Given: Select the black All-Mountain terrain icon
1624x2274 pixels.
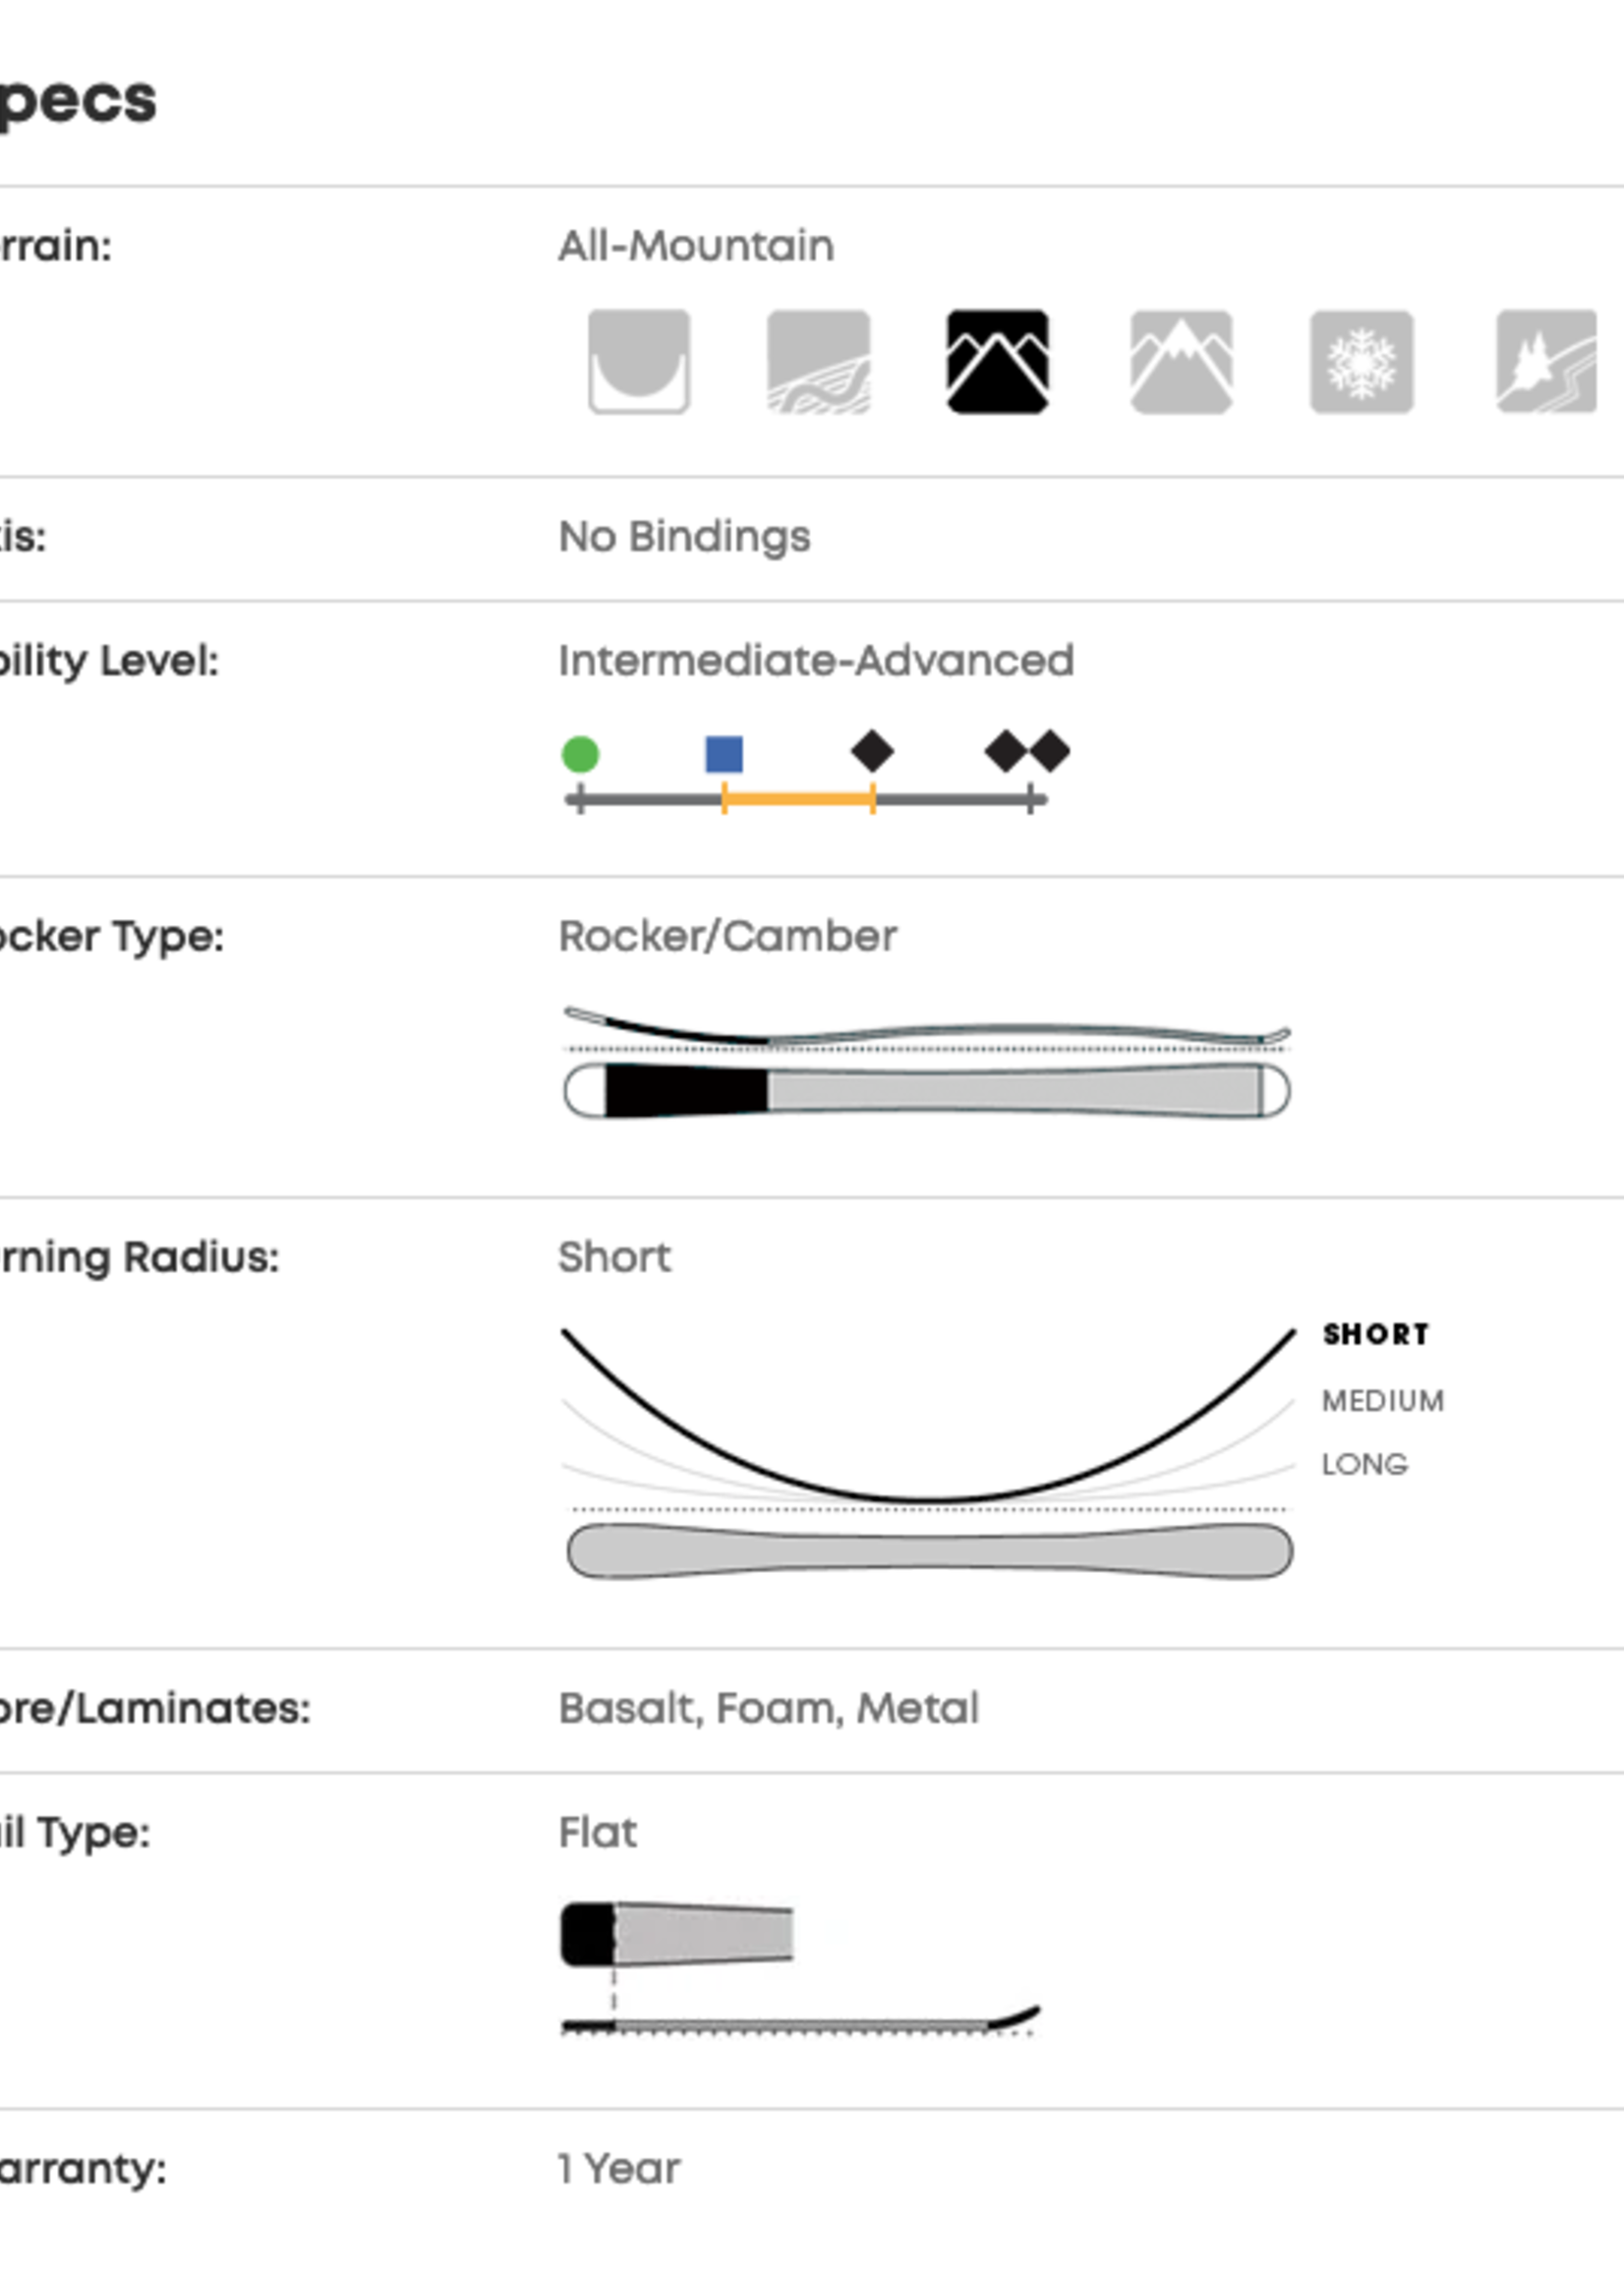Looking at the screenshot, I should point(998,361).
